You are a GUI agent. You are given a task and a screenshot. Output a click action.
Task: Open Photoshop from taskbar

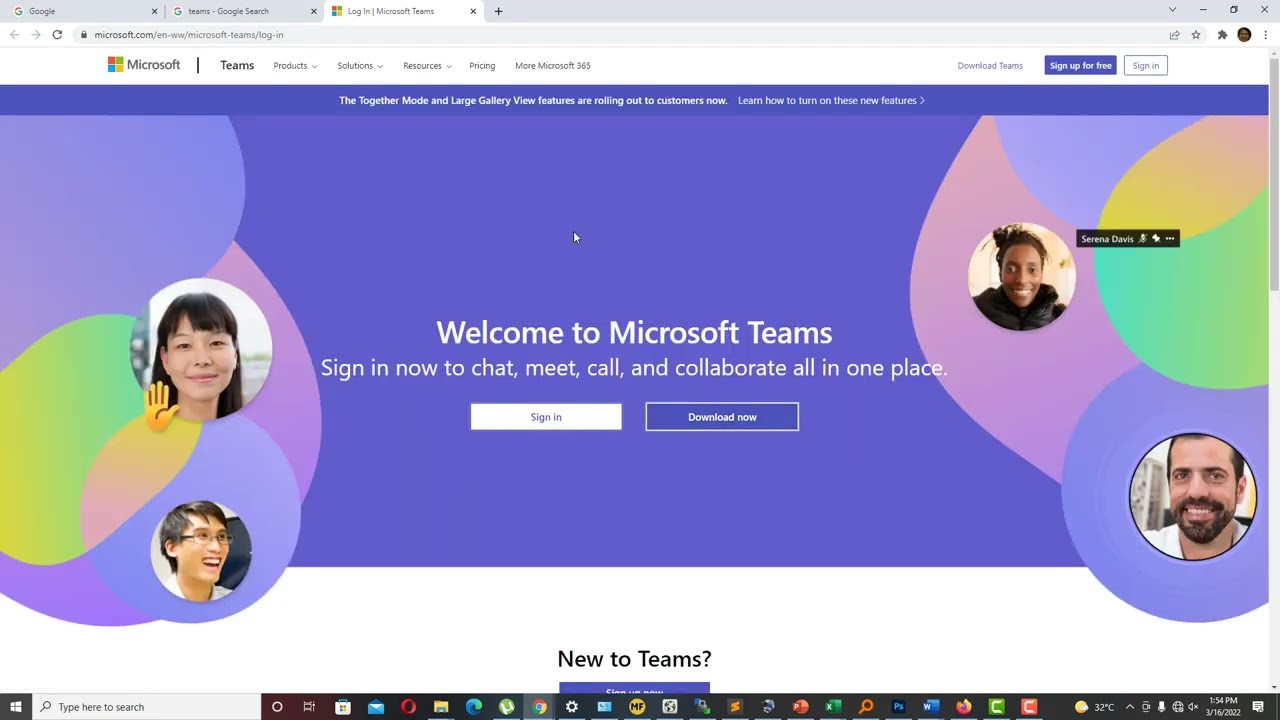click(898, 707)
